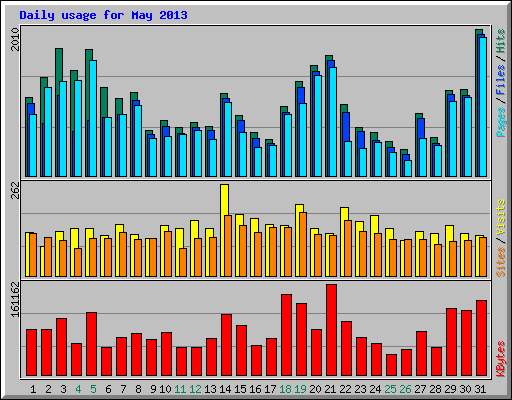Click the tallest red KBytes bar for day 21

tap(331, 330)
